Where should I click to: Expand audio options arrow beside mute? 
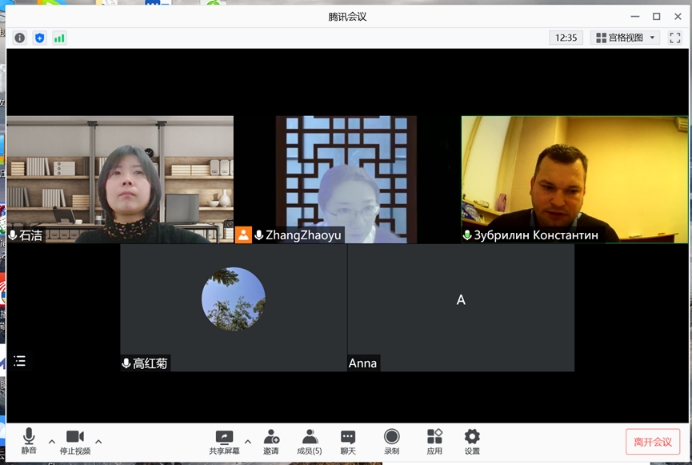pos(52,441)
